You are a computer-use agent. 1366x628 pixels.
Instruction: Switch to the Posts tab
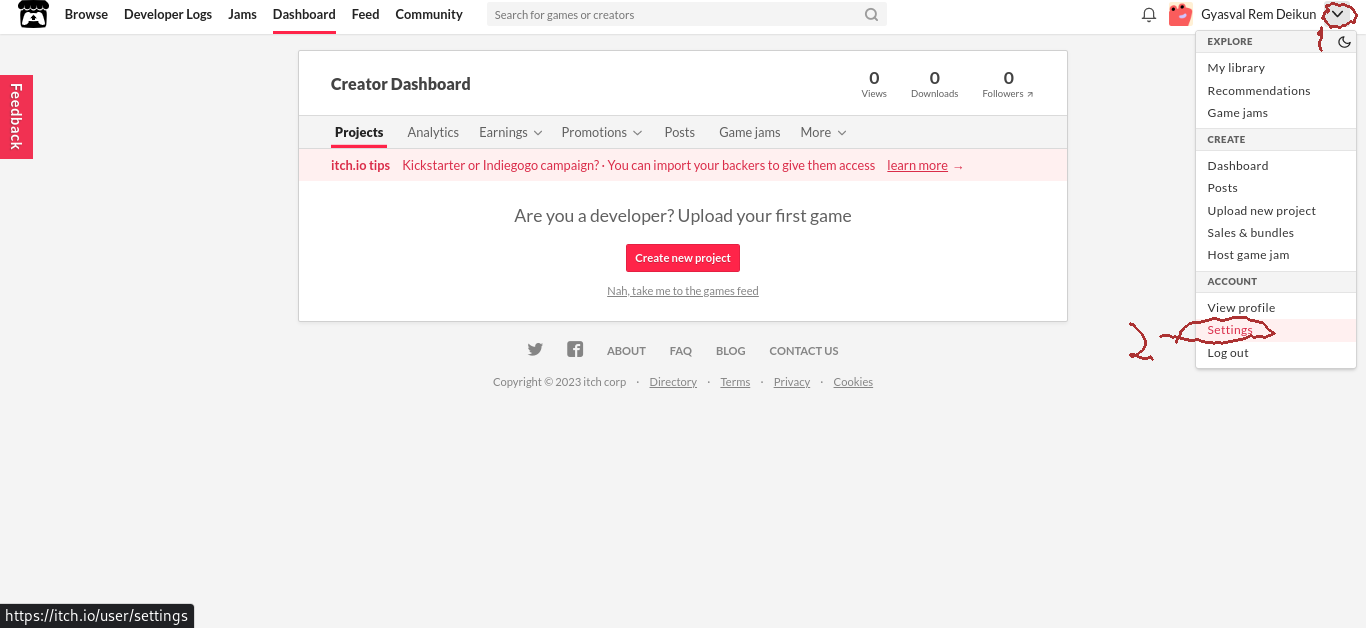point(680,132)
